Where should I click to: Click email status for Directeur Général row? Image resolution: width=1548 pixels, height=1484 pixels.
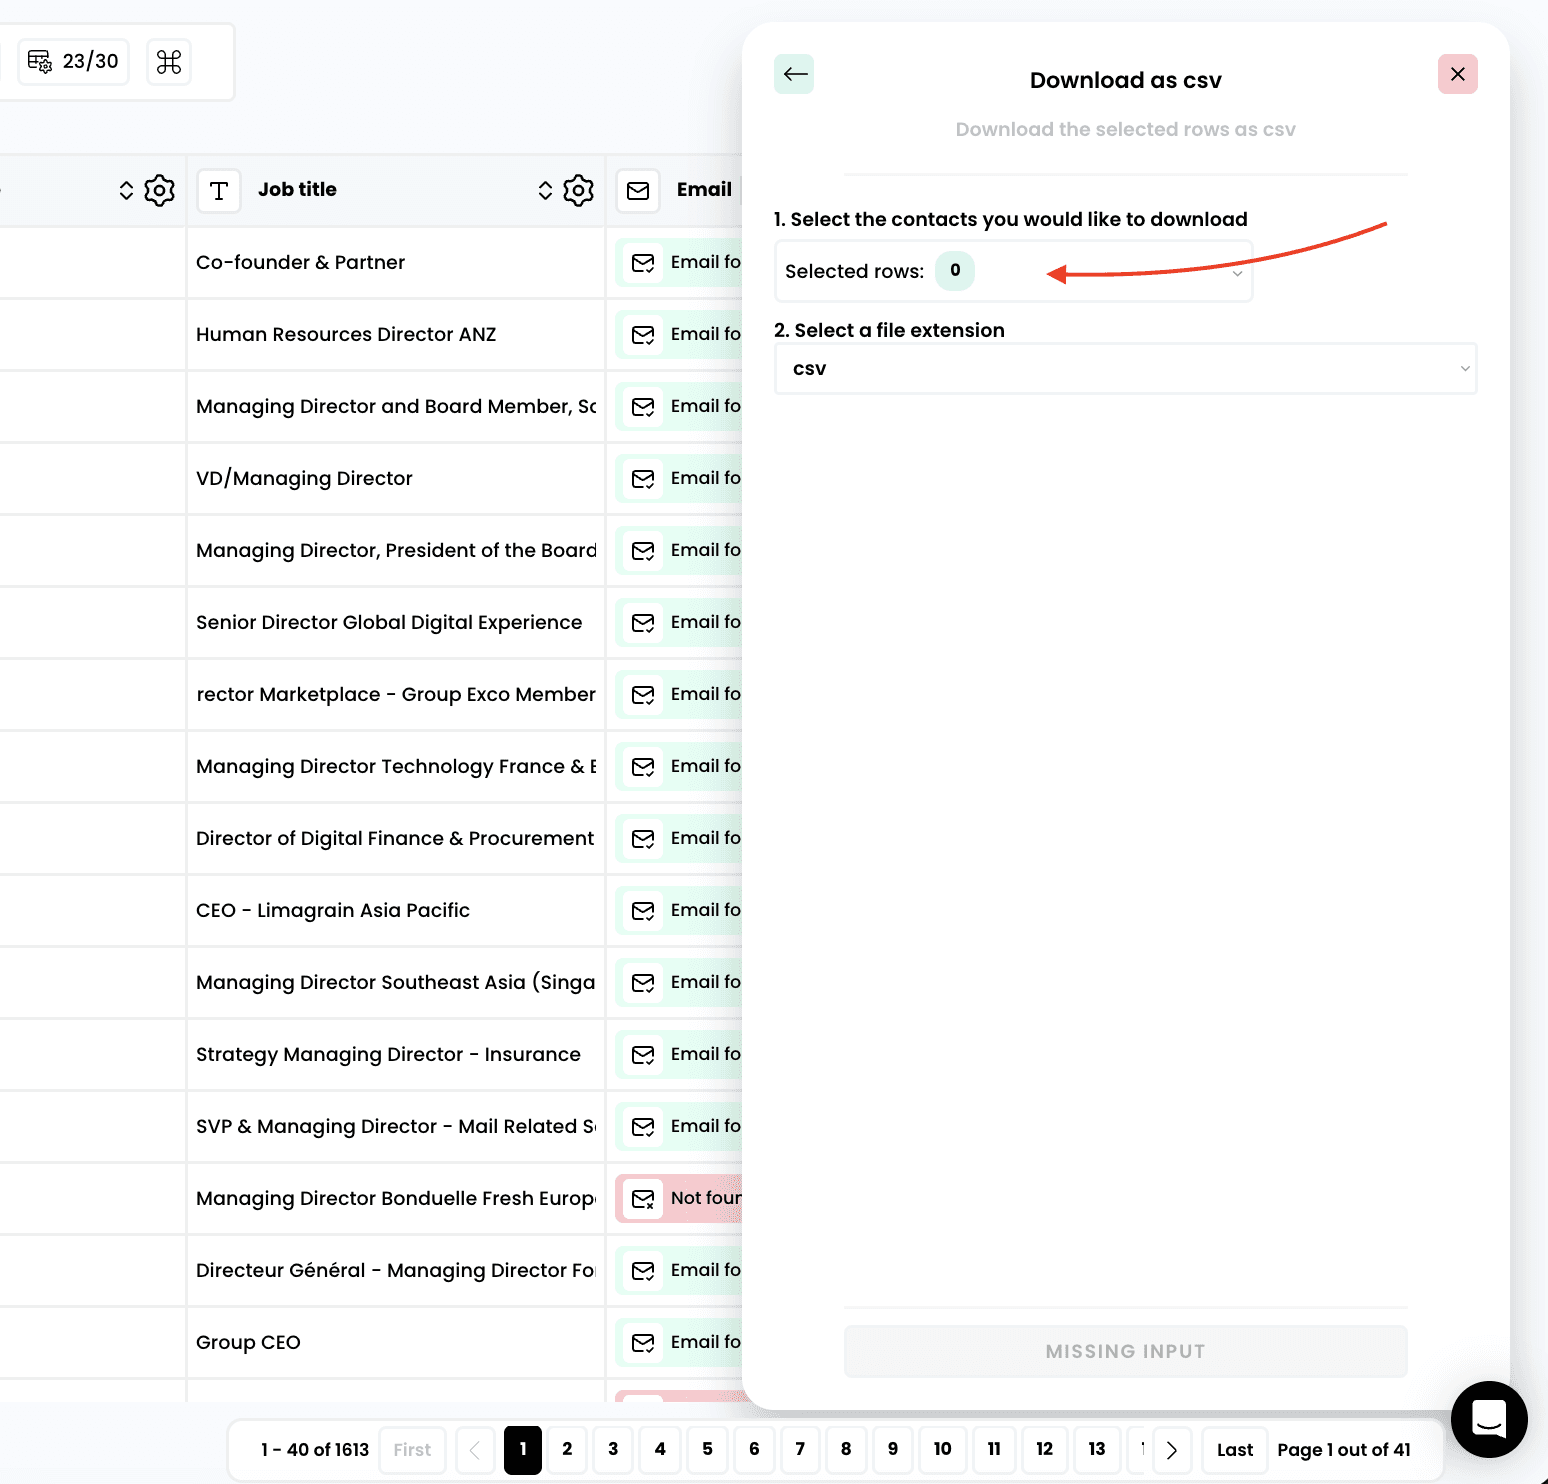pyautogui.click(x=679, y=1270)
